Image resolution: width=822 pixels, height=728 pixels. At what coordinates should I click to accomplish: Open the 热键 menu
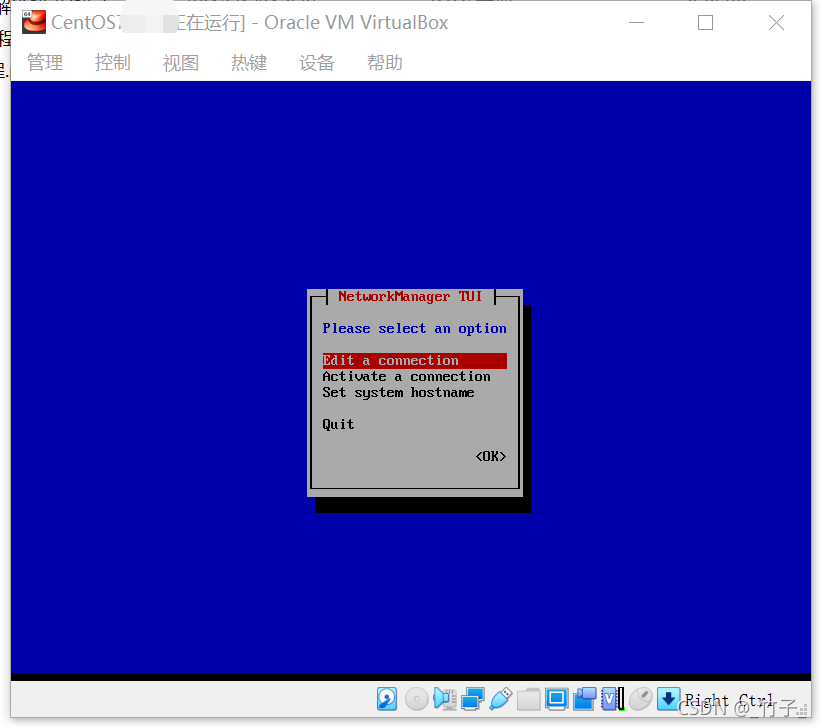(x=248, y=62)
